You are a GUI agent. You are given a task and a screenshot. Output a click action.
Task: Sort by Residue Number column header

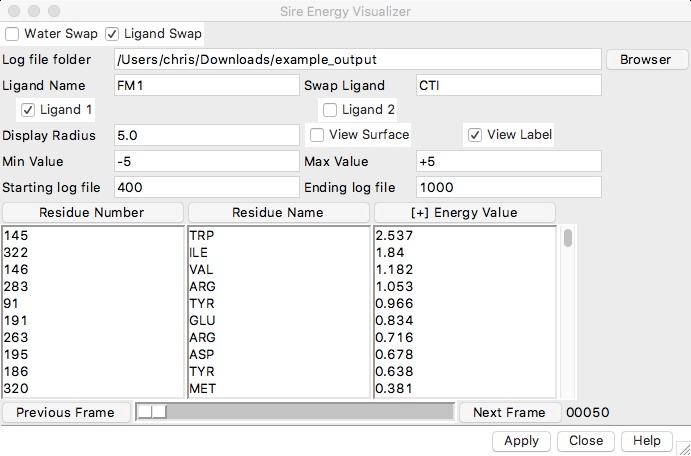(x=93, y=213)
